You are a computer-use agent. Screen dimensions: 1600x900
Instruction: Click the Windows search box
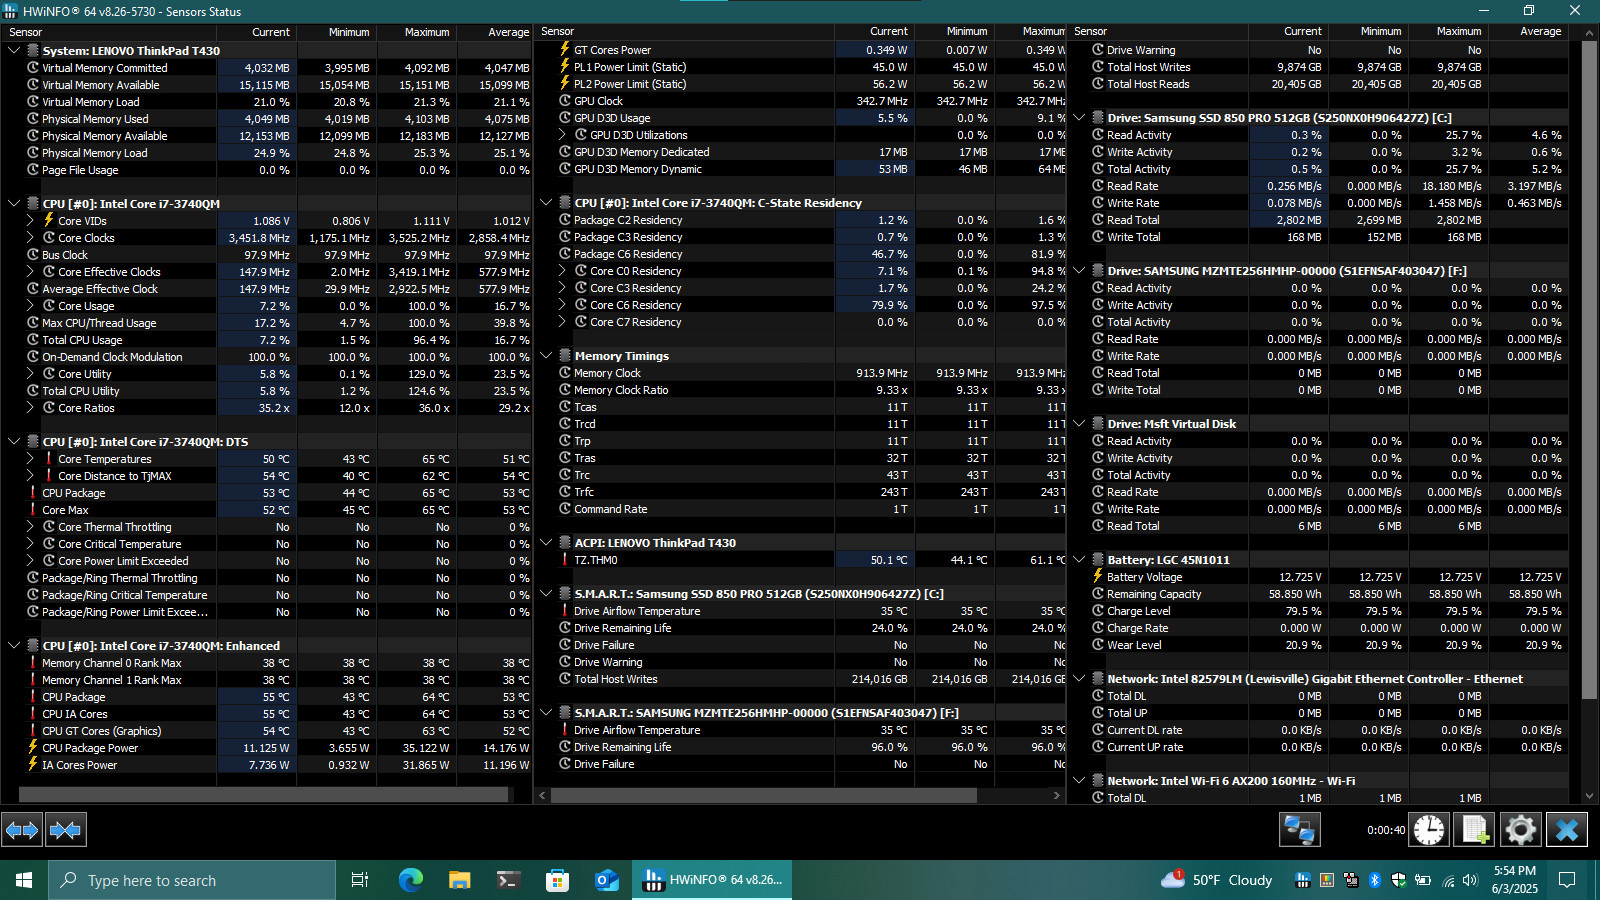coord(192,880)
